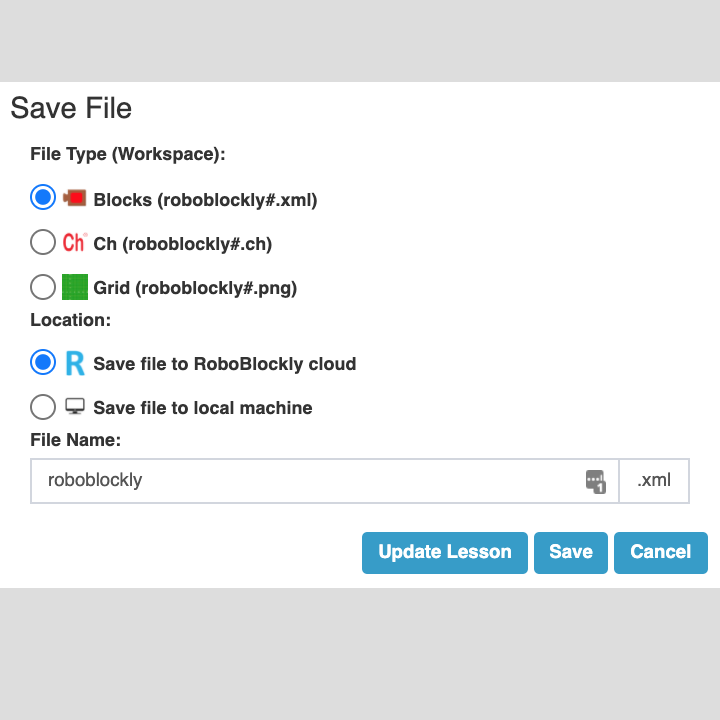
Task: Choose the local machine location radio button
Action: pyautogui.click(x=43, y=407)
